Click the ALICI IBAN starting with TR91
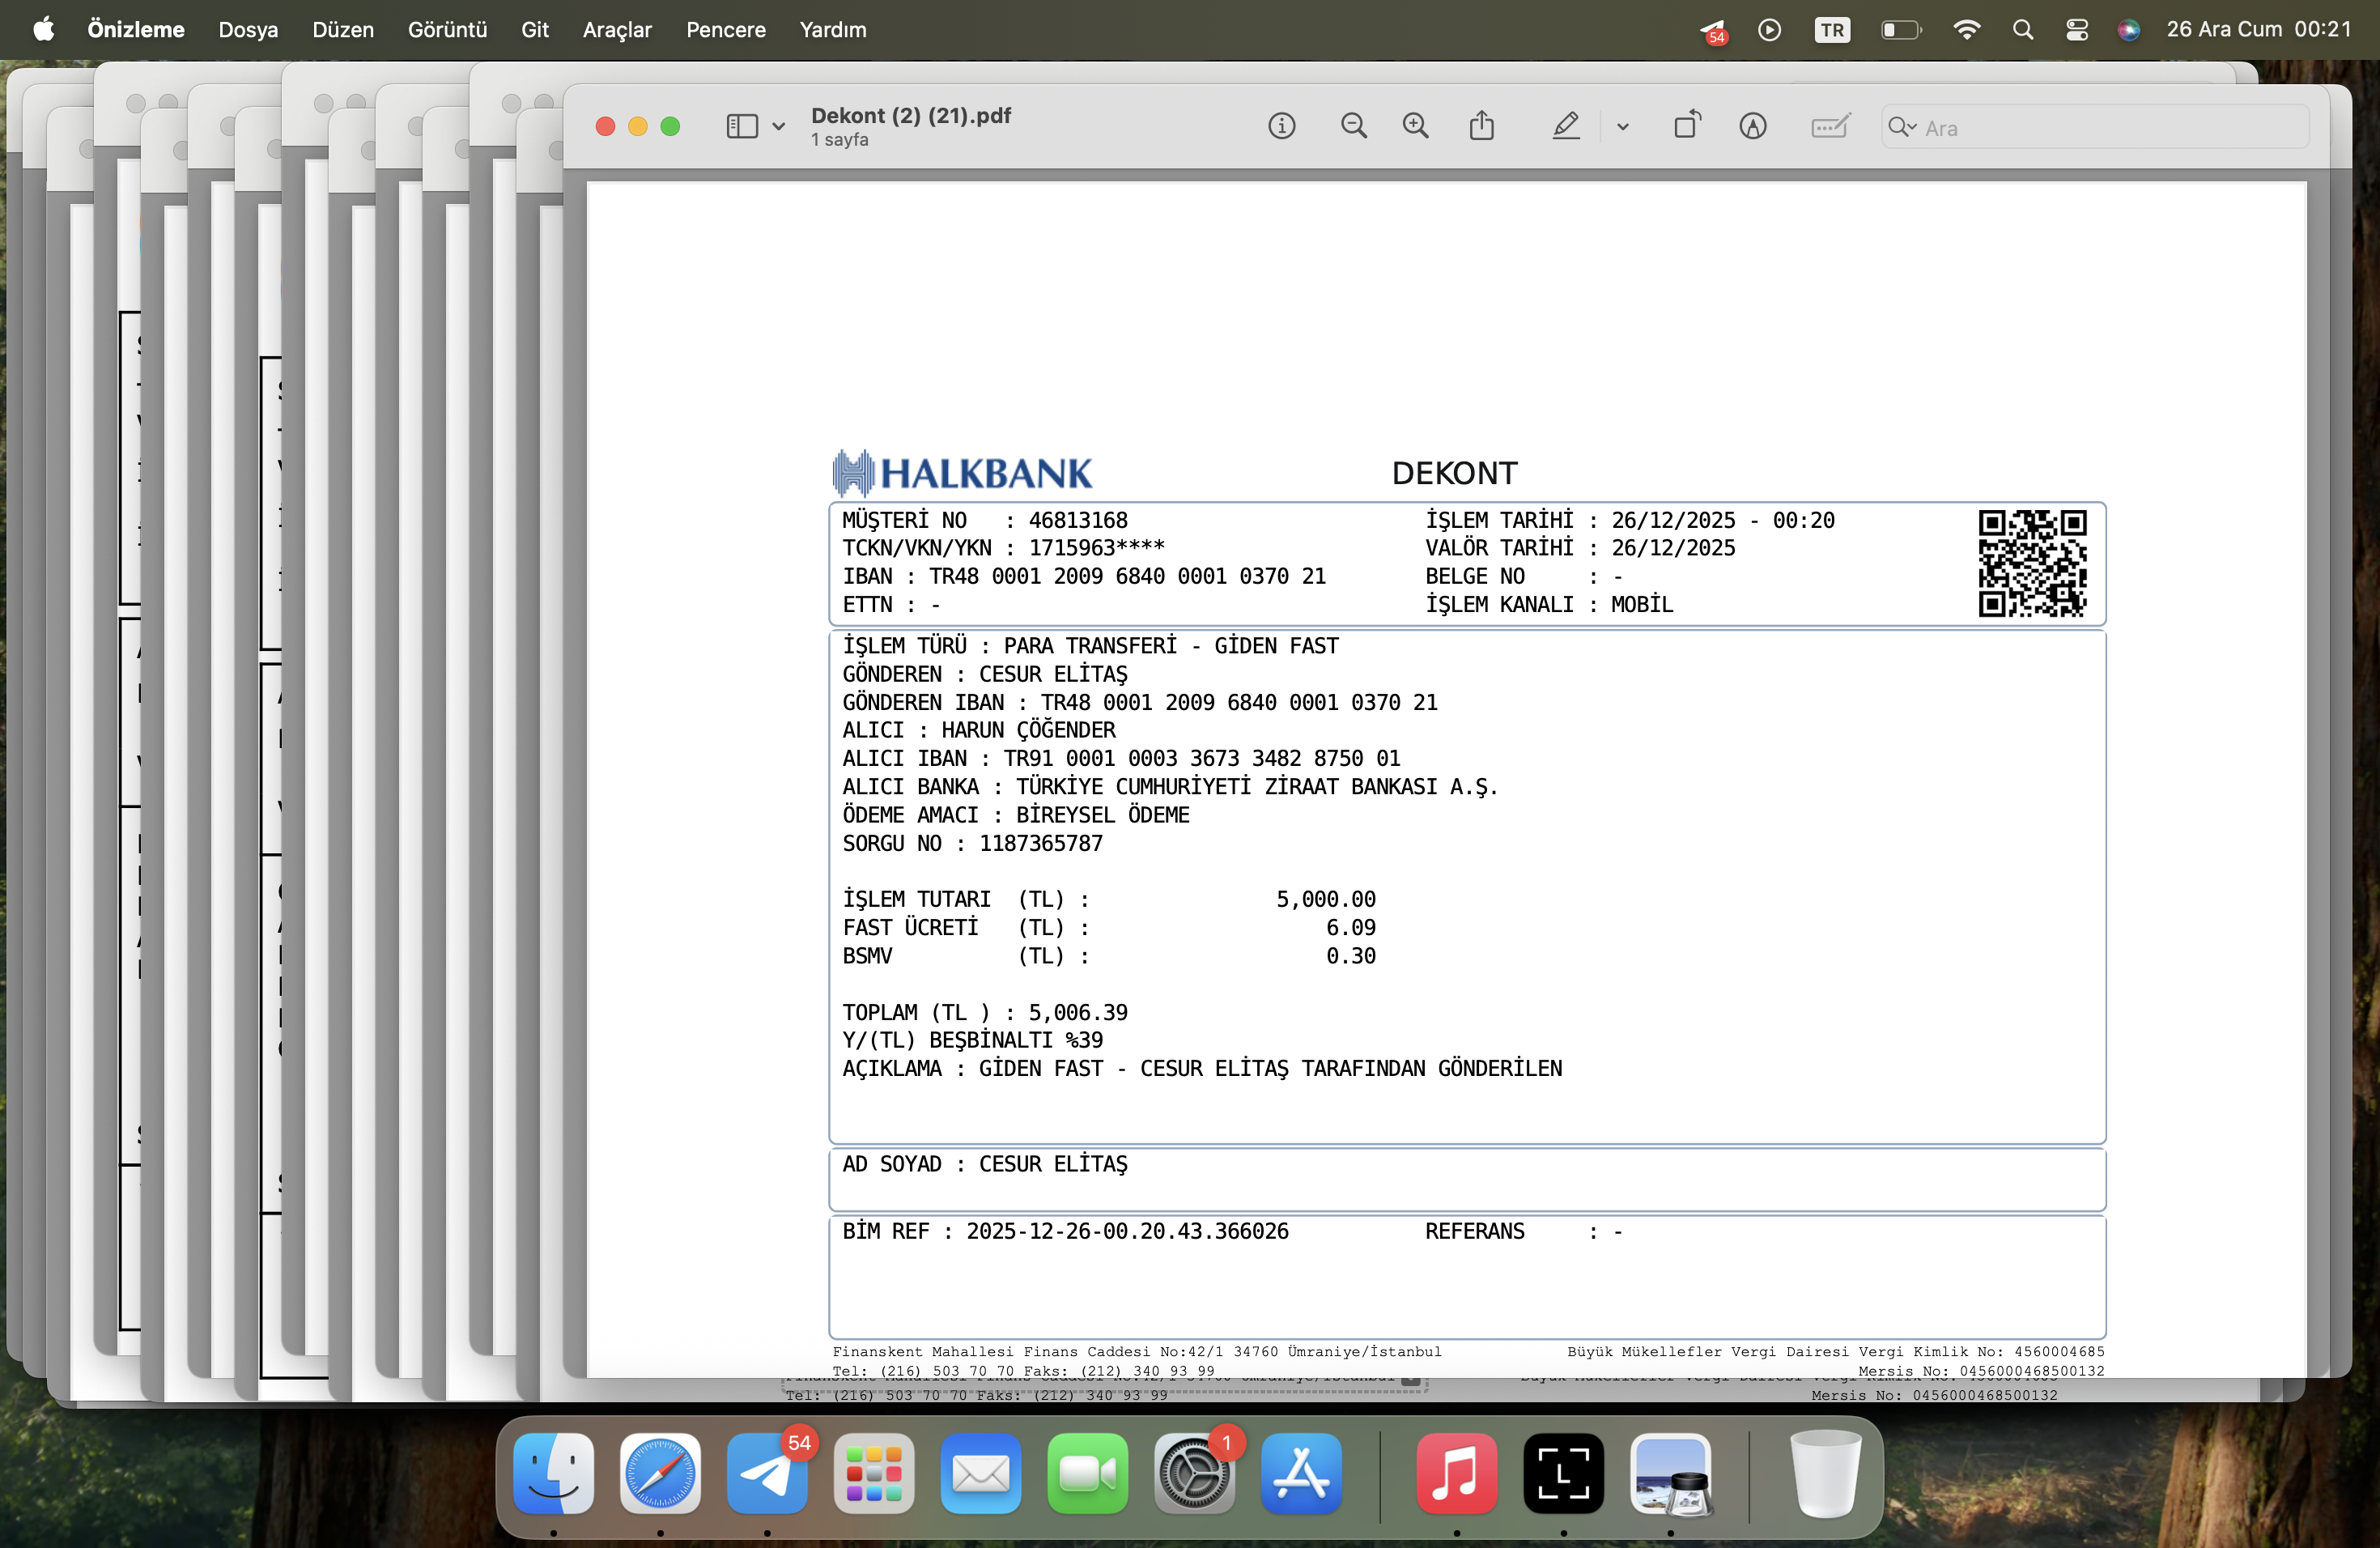The width and height of the screenshot is (2380, 1548). 1202,758
